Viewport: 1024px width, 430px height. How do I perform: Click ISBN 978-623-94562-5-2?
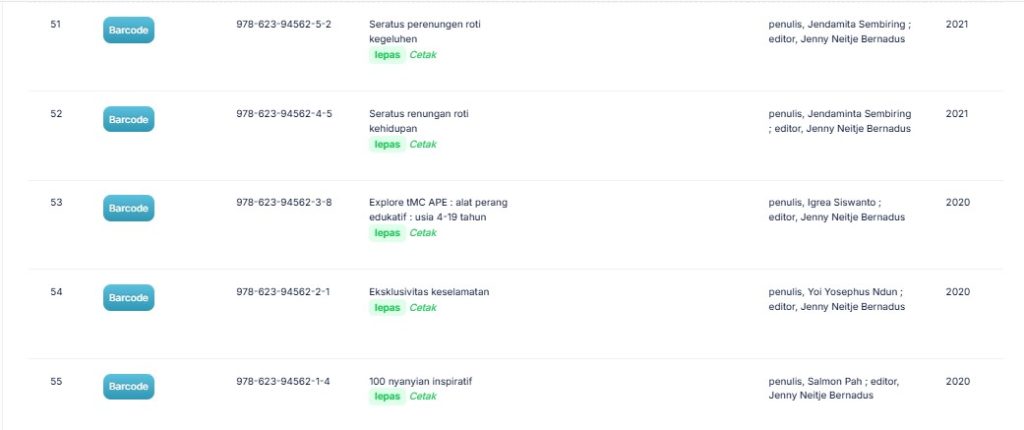[x=284, y=23]
